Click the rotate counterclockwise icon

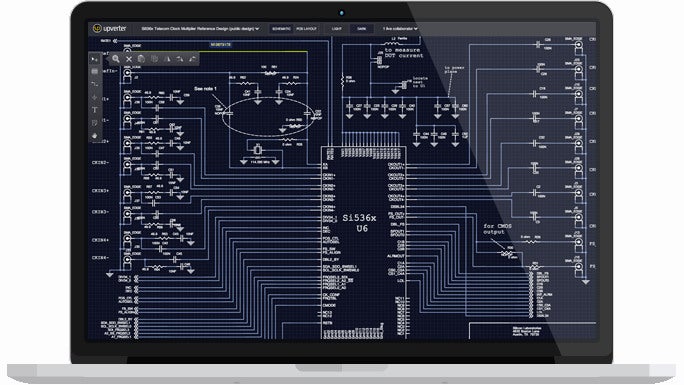(193, 58)
